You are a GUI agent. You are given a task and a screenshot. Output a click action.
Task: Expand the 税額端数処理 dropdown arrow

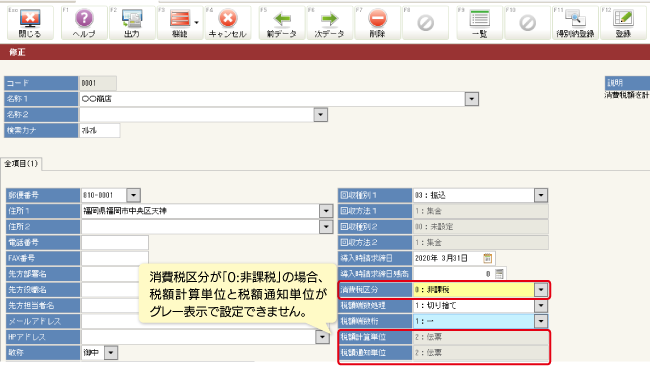(x=541, y=305)
